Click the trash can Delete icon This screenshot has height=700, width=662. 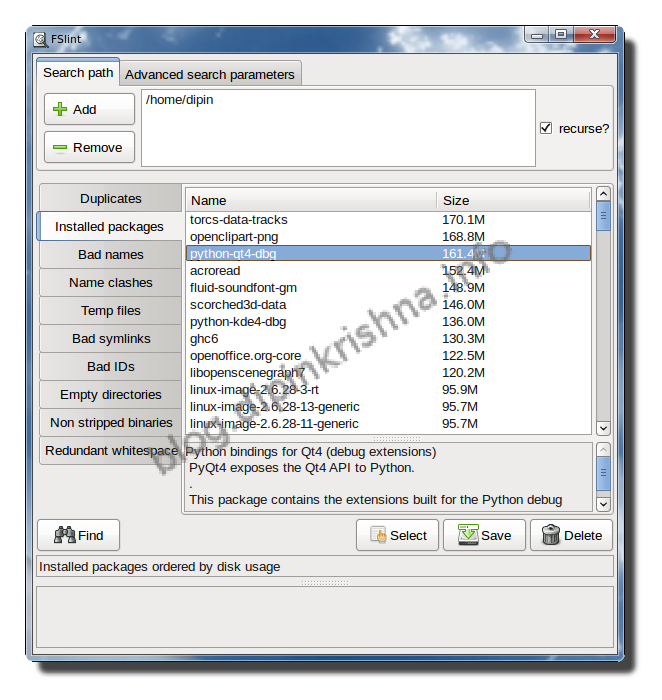[x=550, y=535]
